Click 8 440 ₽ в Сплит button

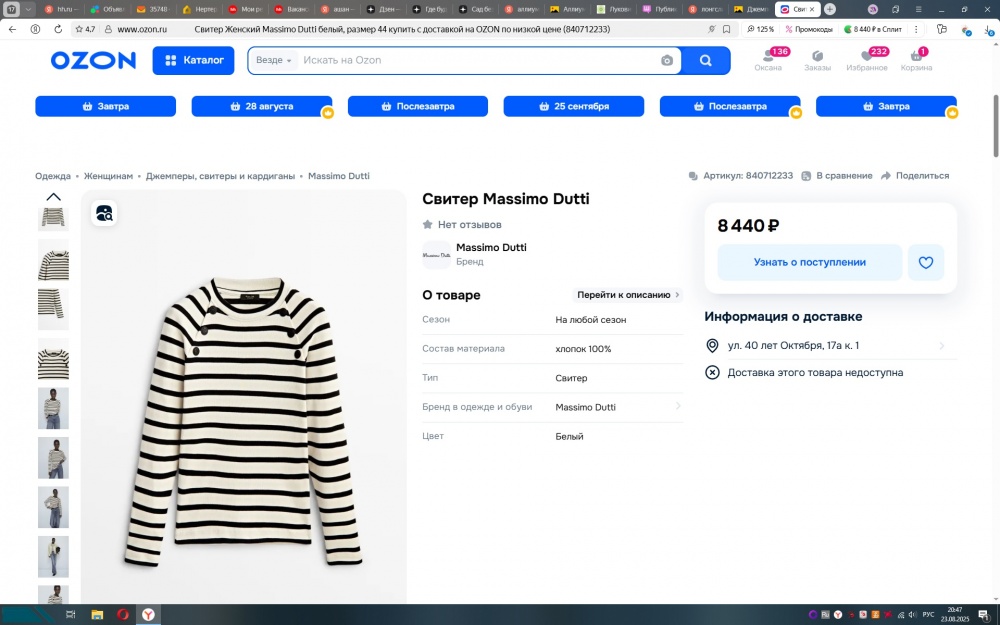(873, 29)
